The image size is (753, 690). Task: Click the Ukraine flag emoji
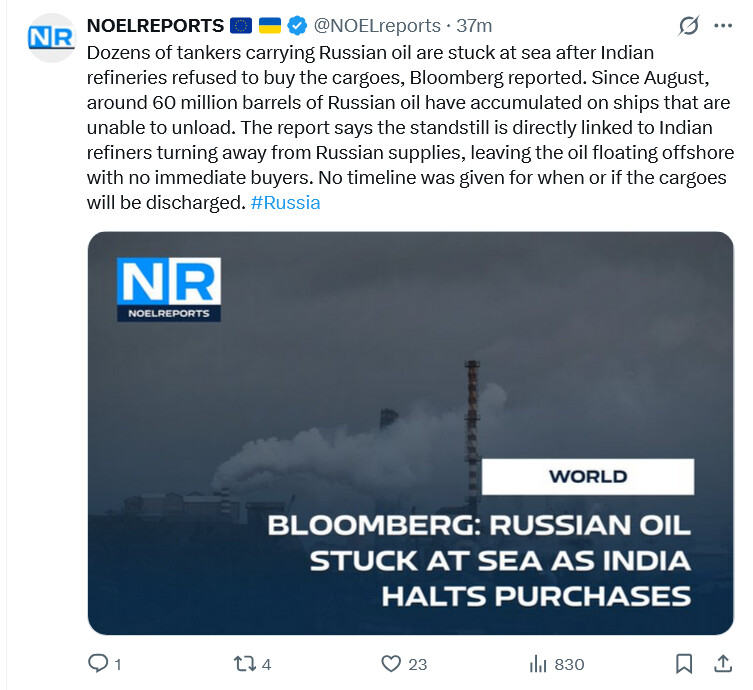tap(270, 25)
